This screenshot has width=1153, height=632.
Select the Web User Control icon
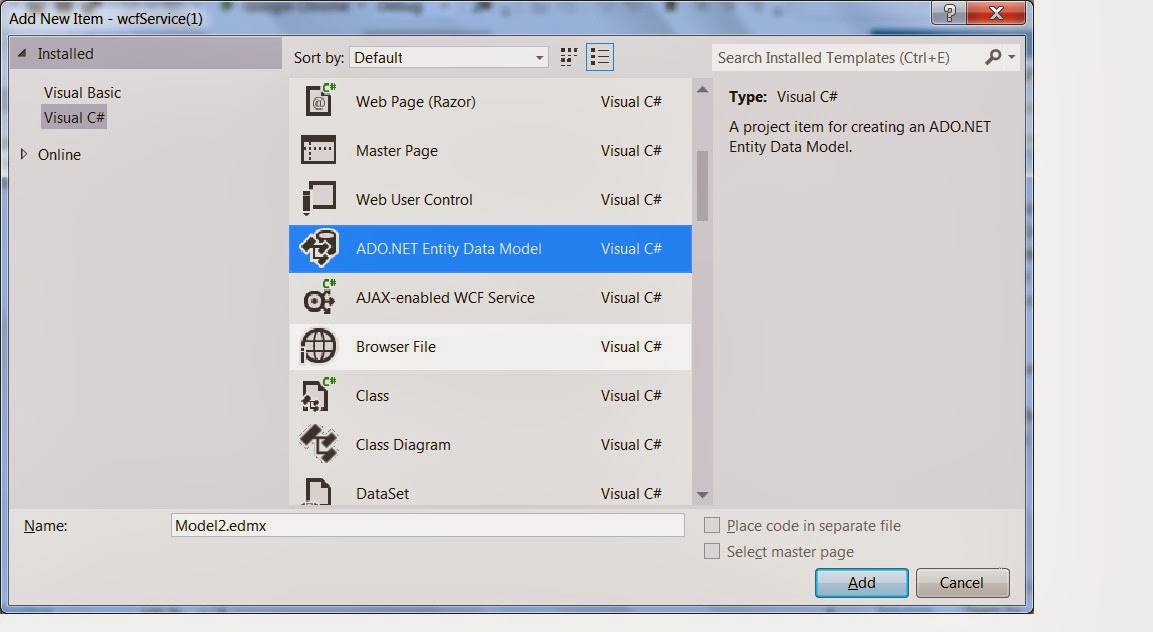coord(319,199)
